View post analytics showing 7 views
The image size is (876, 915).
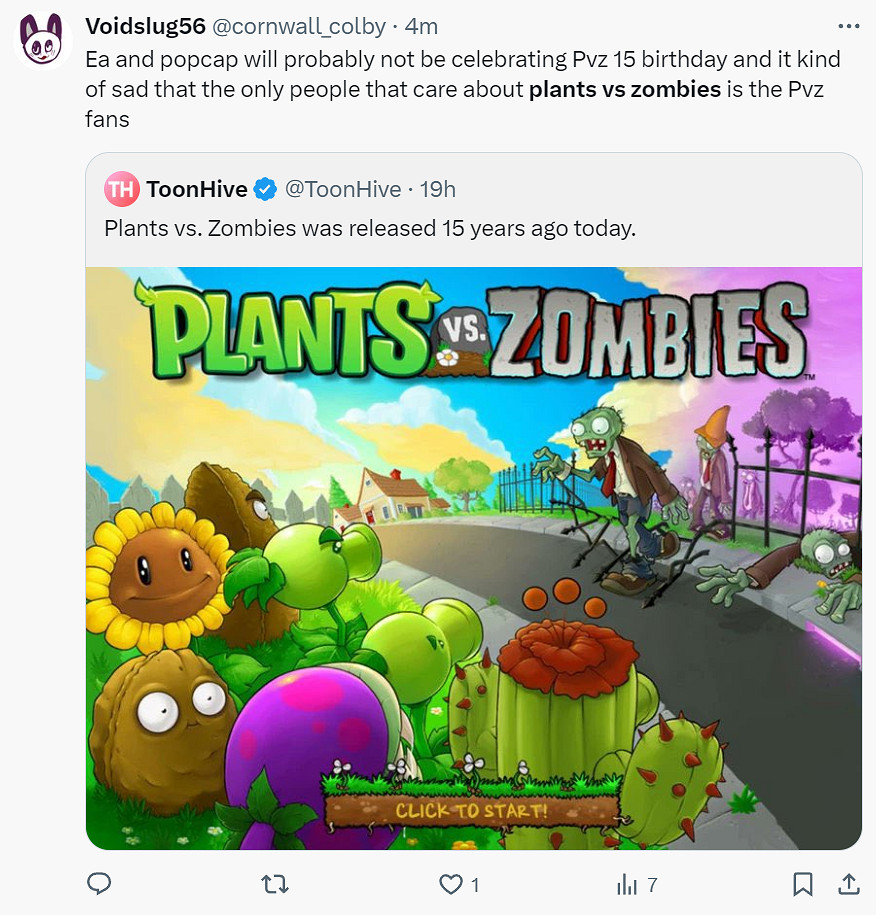click(630, 884)
